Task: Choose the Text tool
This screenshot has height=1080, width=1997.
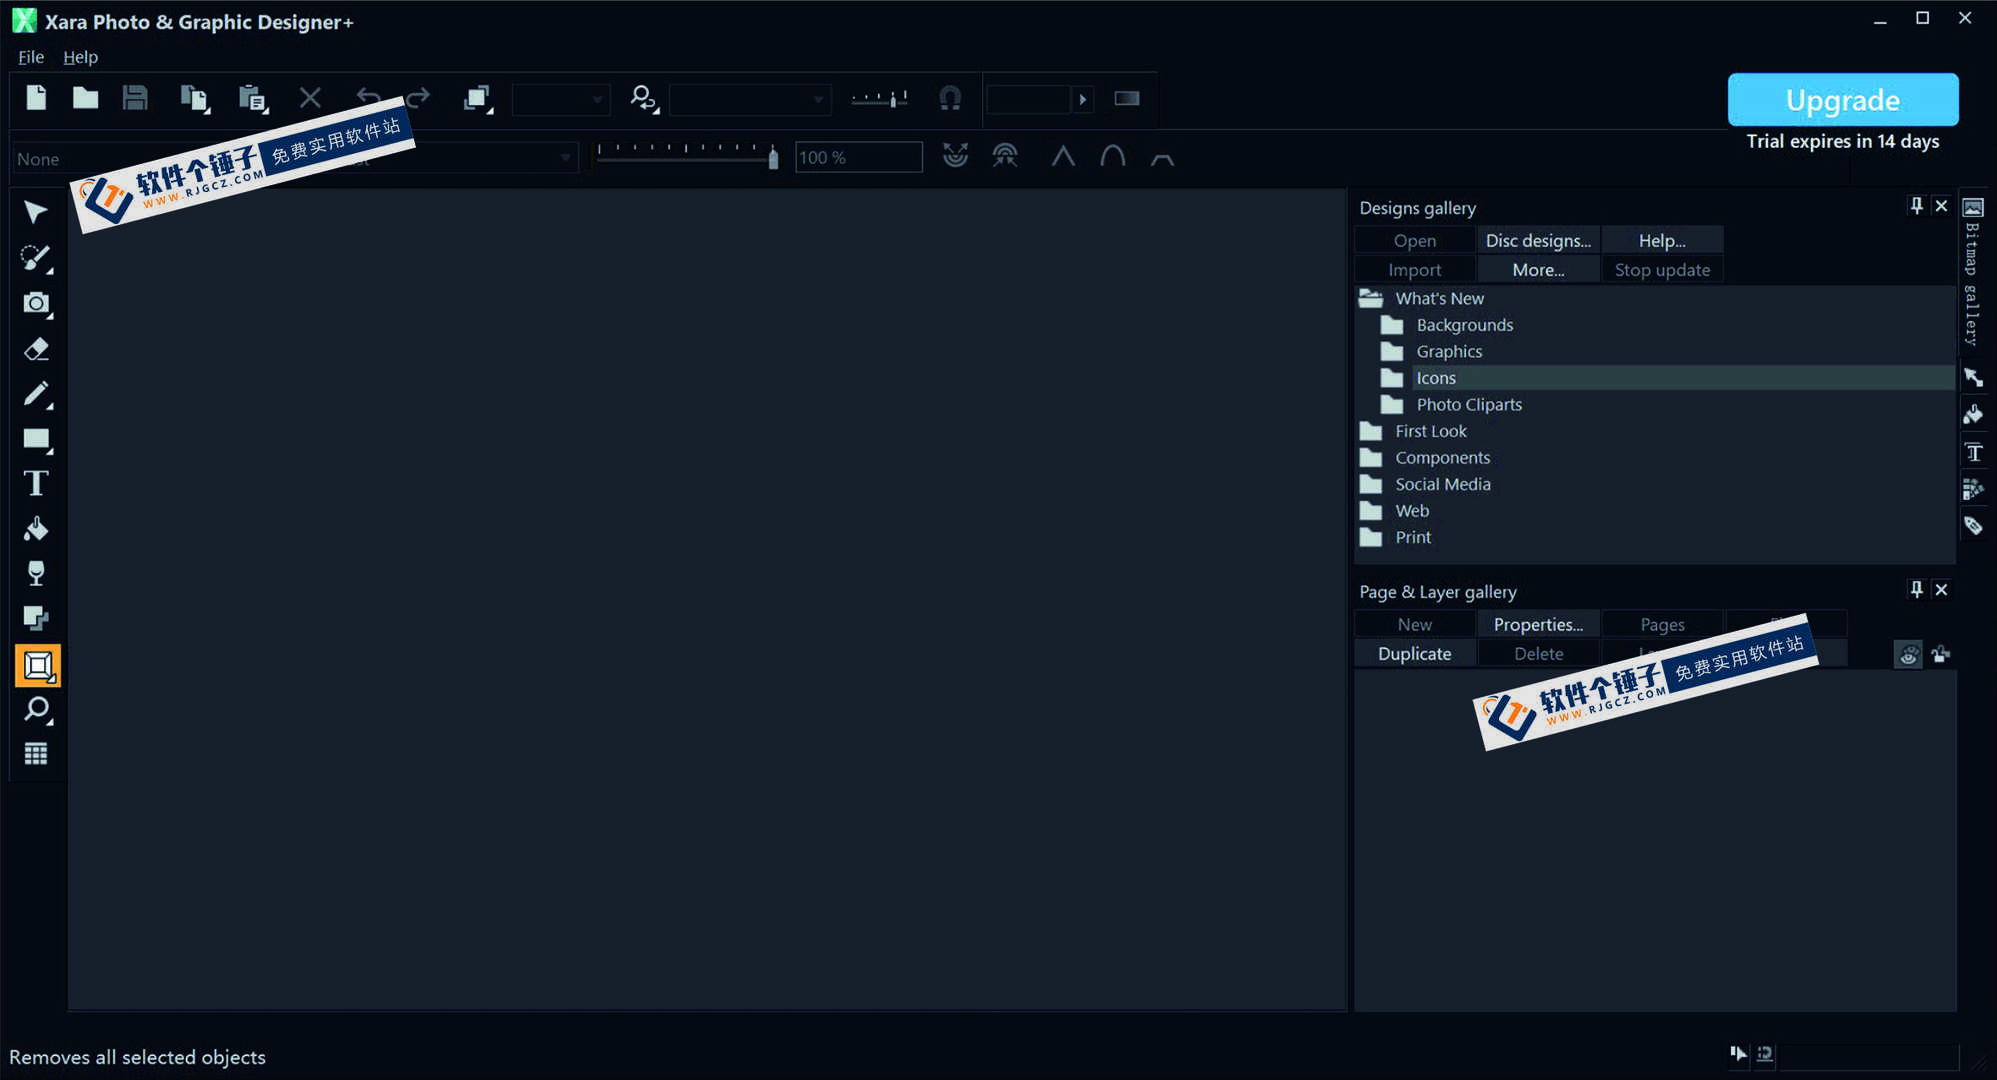Action: 36,484
